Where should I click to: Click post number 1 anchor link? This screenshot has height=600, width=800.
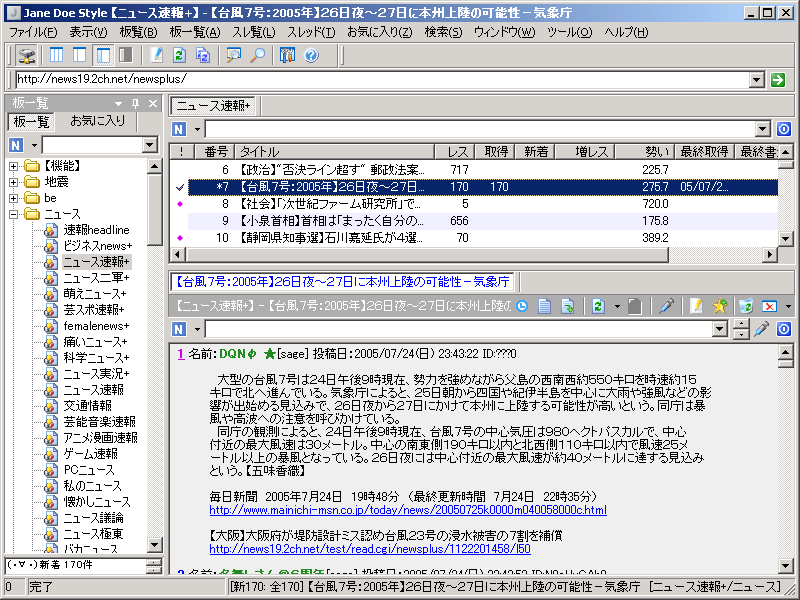tap(181, 354)
